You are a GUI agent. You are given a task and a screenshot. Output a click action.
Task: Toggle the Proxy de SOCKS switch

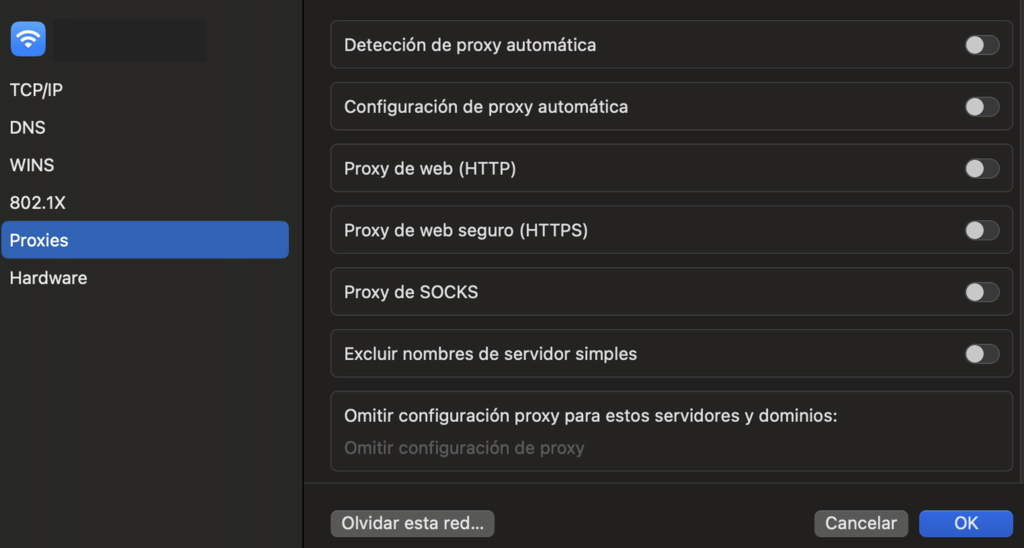click(x=982, y=292)
